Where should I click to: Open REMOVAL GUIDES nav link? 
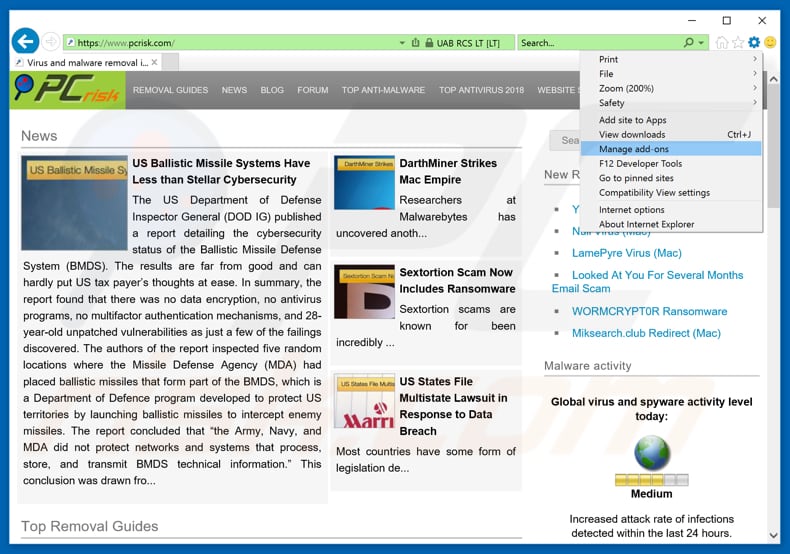coord(170,90)
